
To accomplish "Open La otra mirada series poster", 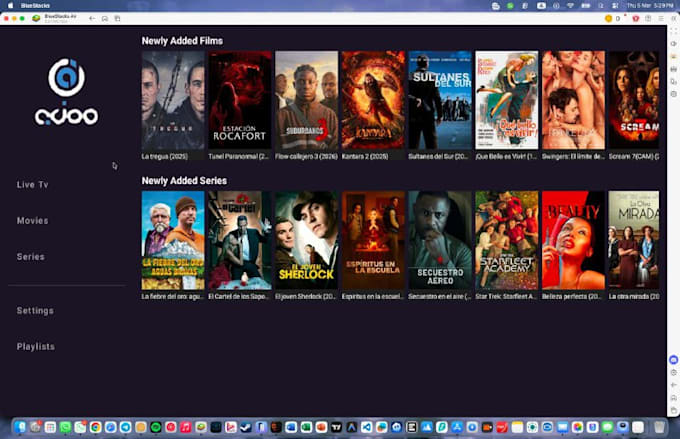I will point(634,240).
